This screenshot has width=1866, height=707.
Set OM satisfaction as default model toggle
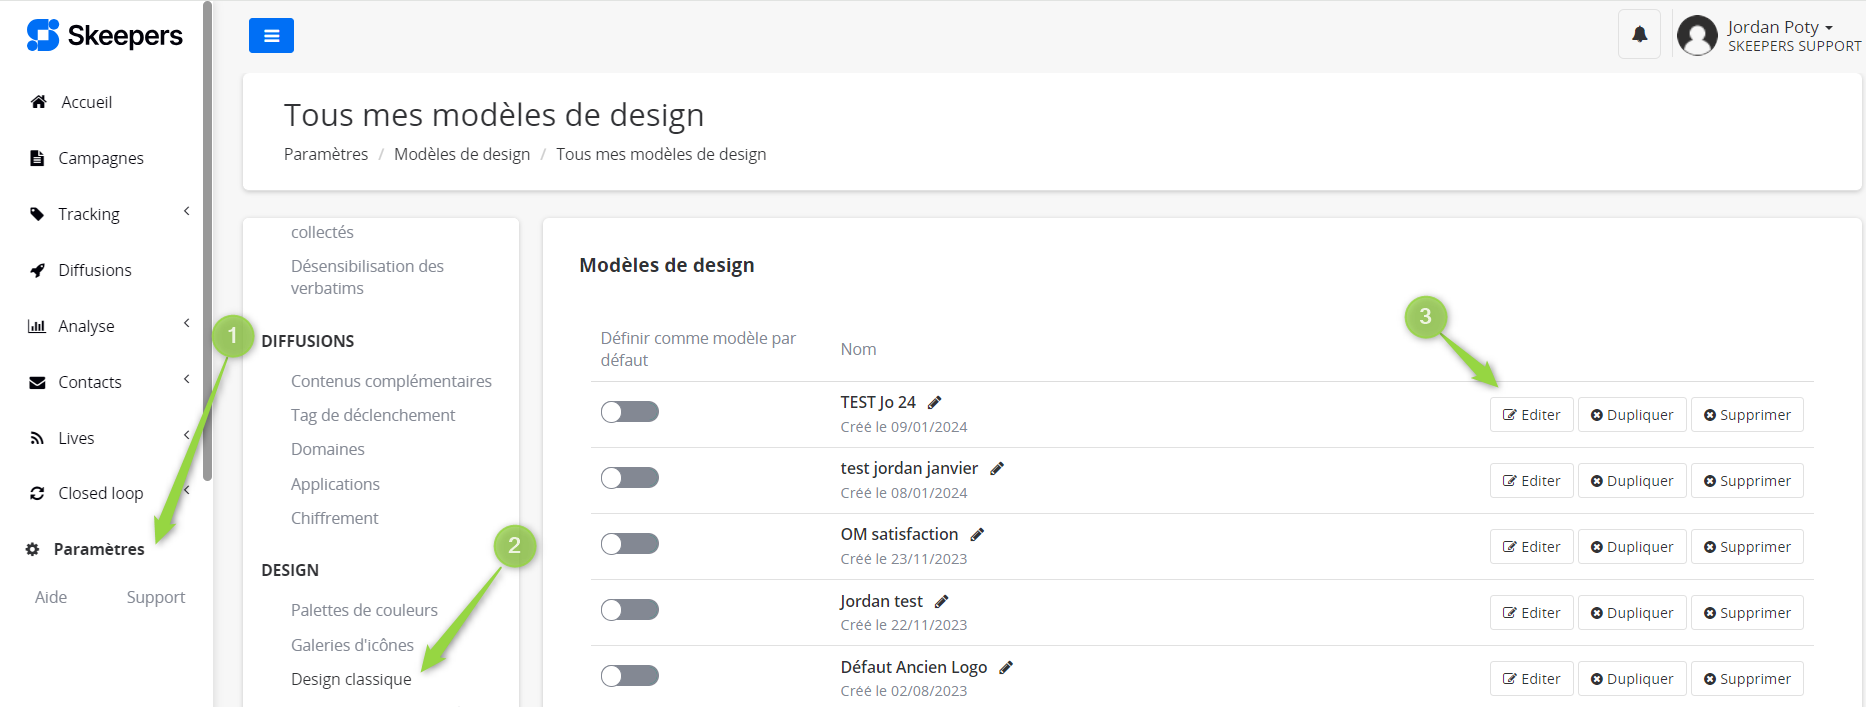[x=629, y=544]
